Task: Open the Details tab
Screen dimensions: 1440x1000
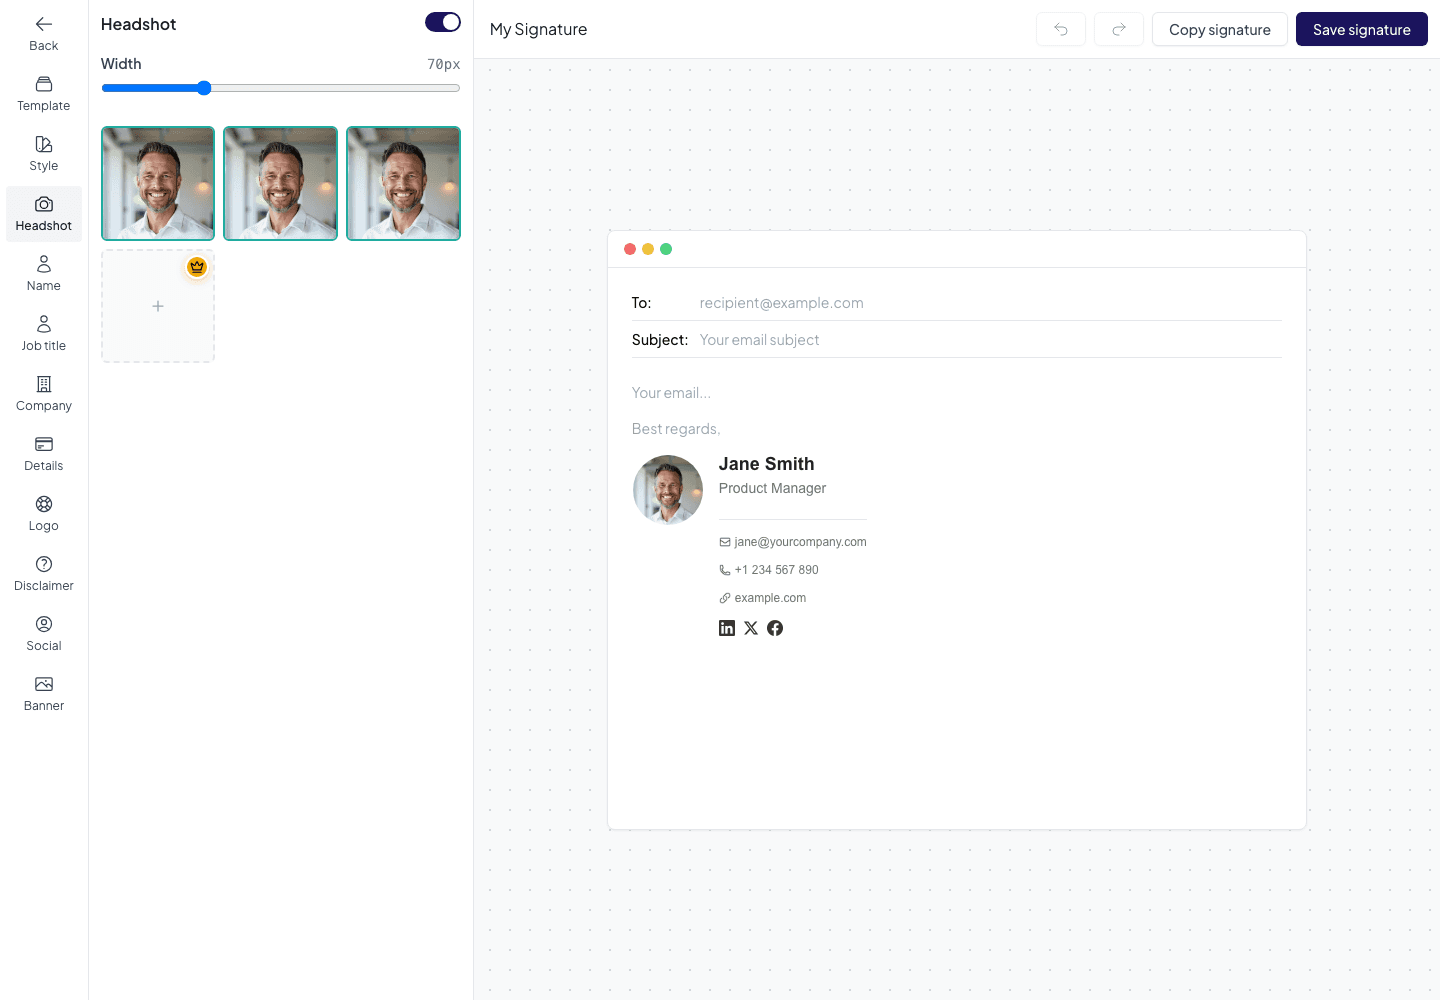Action: coord(44,454)
